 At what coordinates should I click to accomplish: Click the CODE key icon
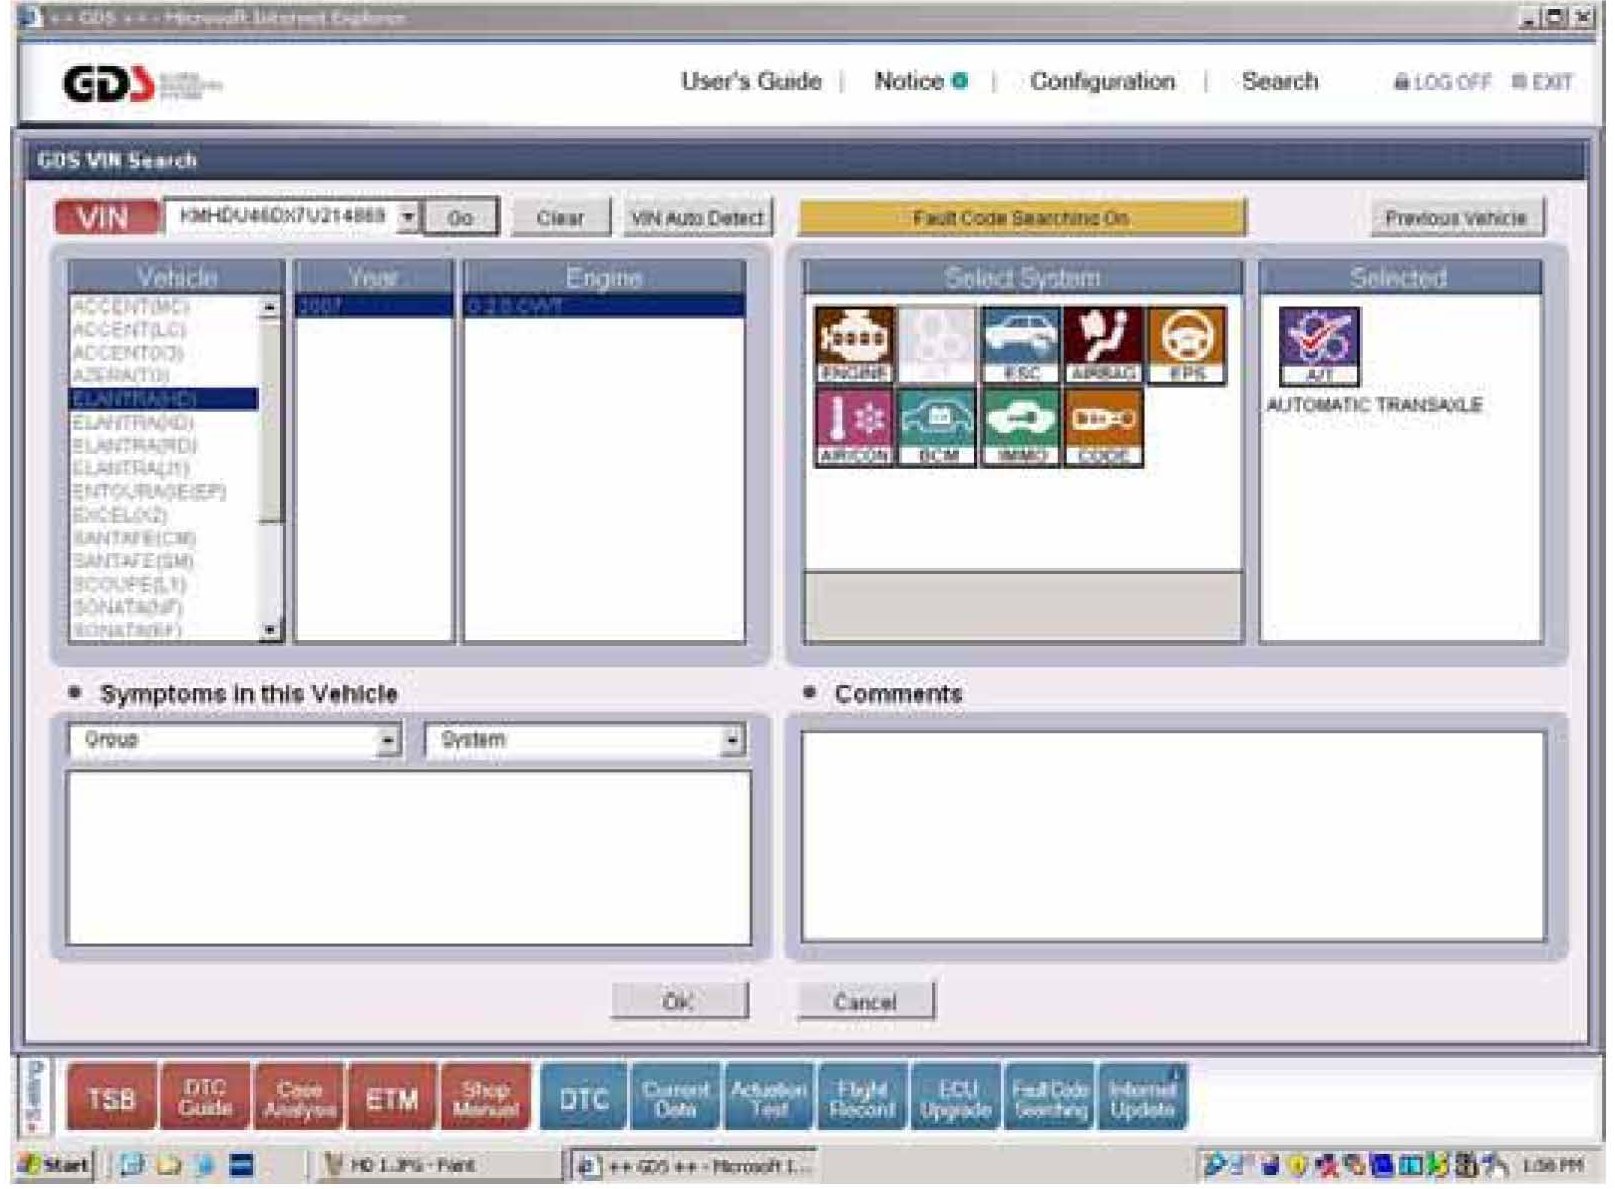[x=1103, y=427]
